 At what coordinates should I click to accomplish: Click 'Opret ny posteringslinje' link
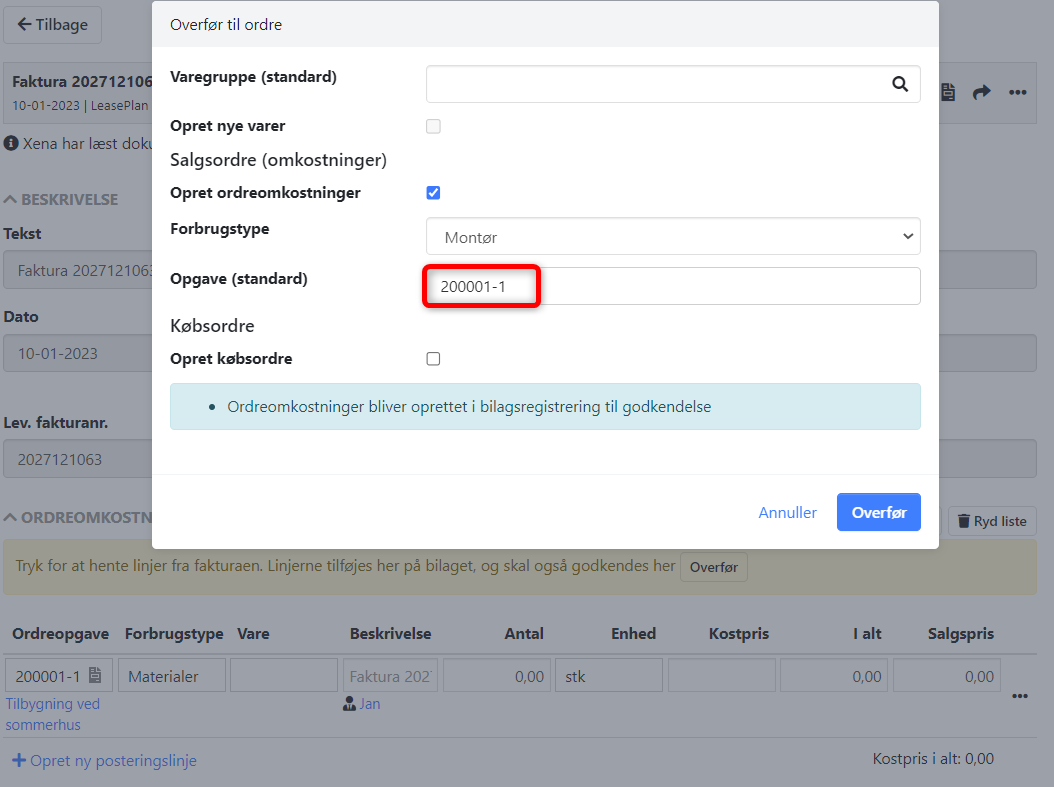click(104, 761)
